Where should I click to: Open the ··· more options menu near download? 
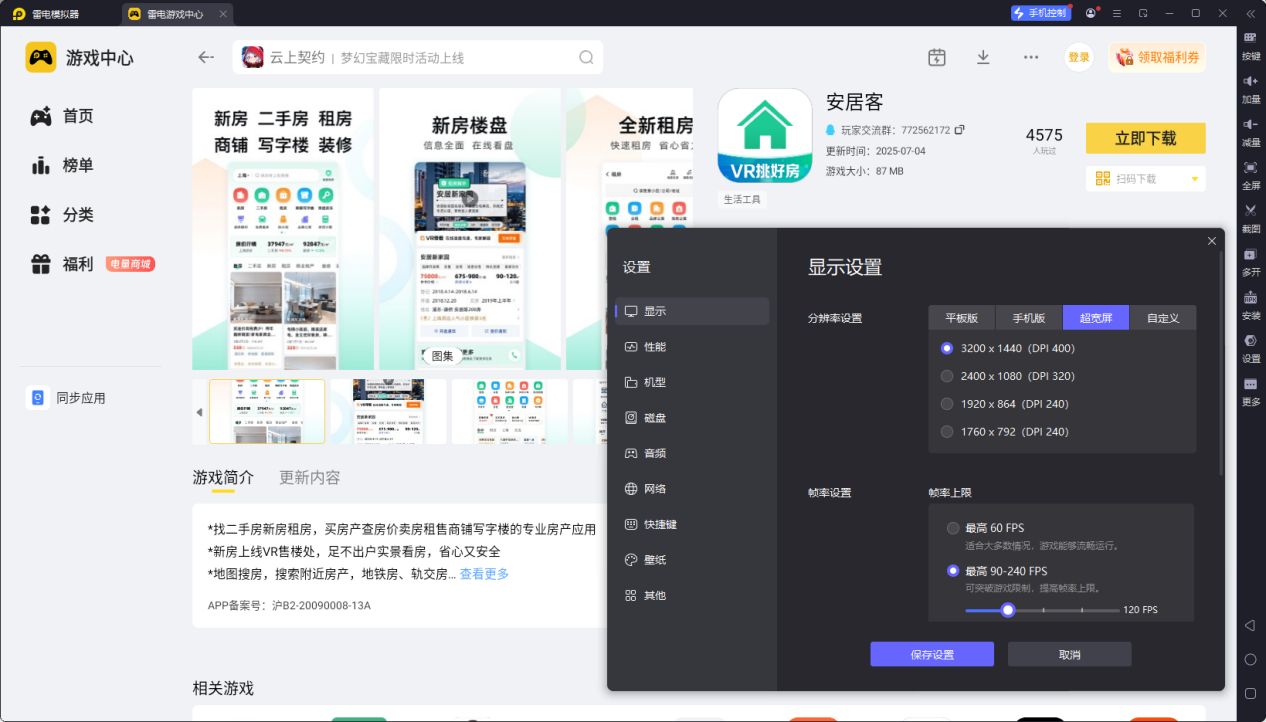pos(1031,57)
